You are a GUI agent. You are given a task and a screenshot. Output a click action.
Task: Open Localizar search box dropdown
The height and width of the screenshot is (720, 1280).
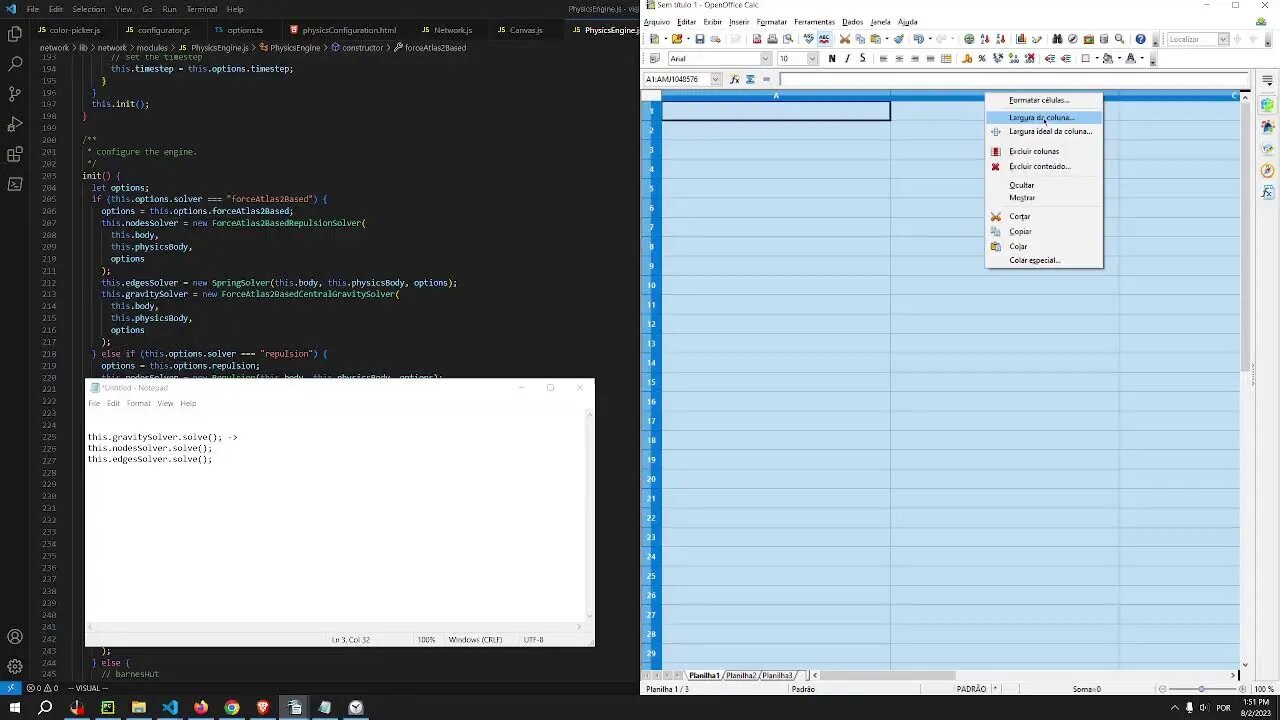click(1223, 39)
